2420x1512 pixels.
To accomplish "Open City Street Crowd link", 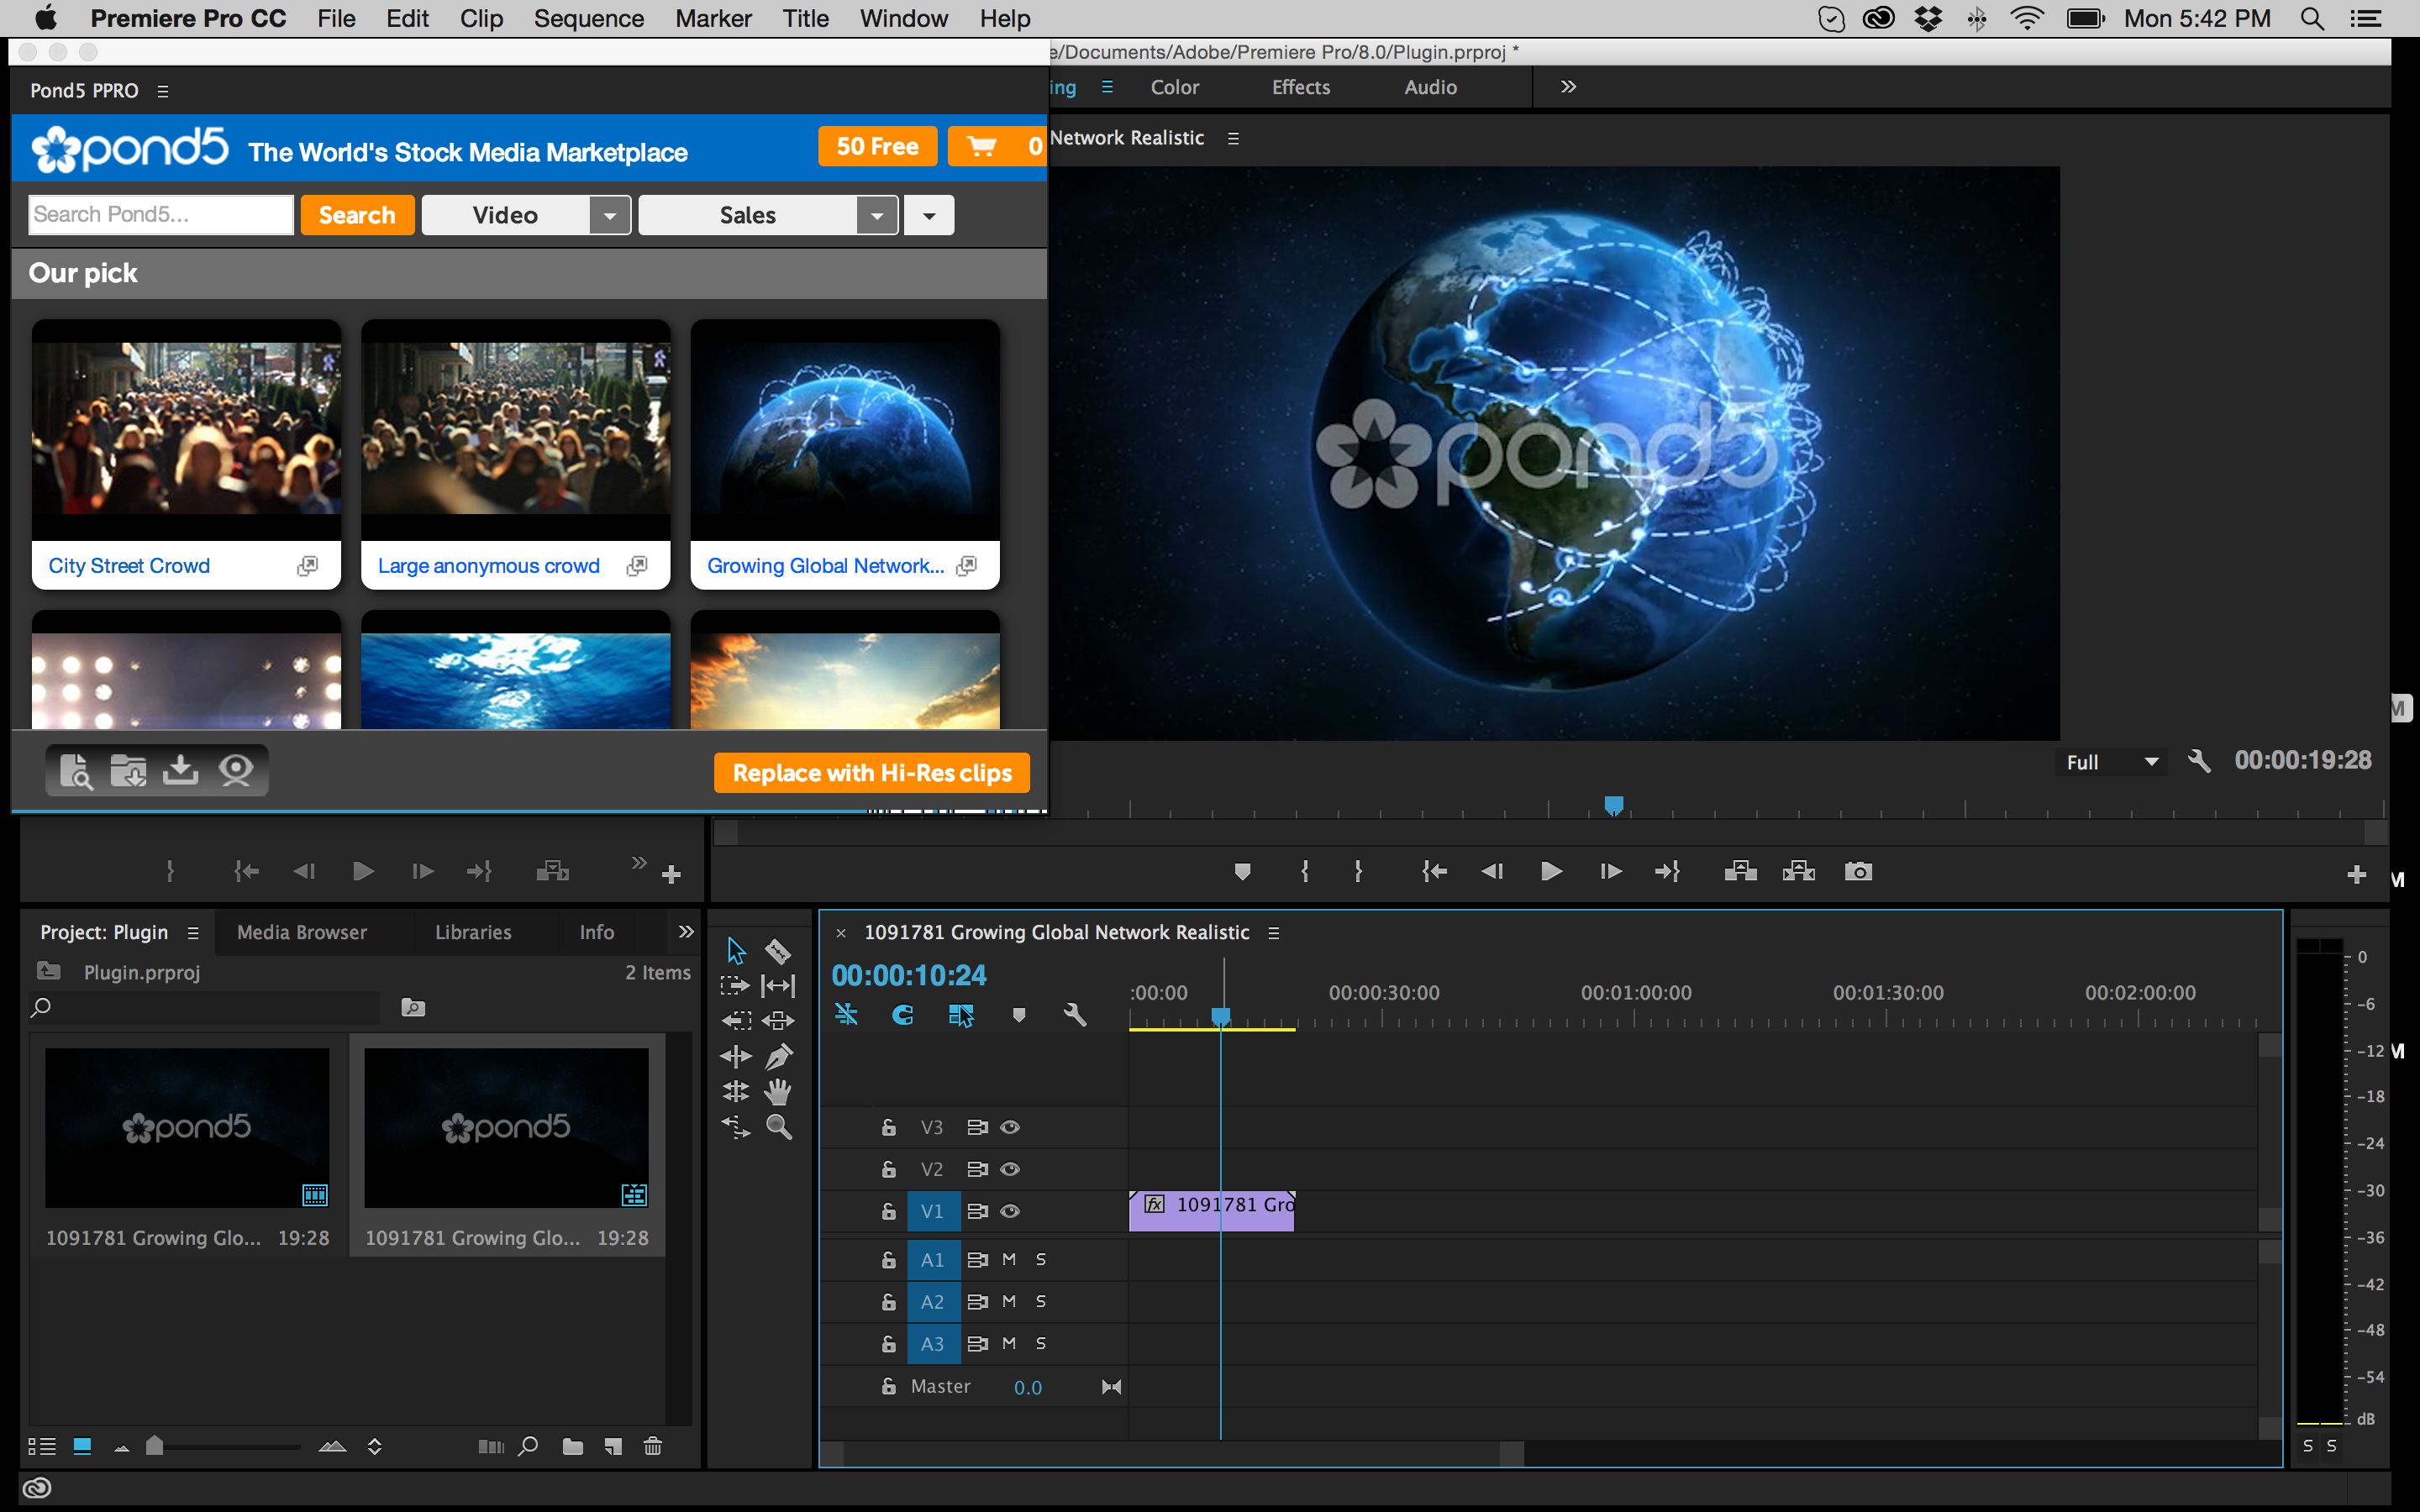I will click(129, 566).
